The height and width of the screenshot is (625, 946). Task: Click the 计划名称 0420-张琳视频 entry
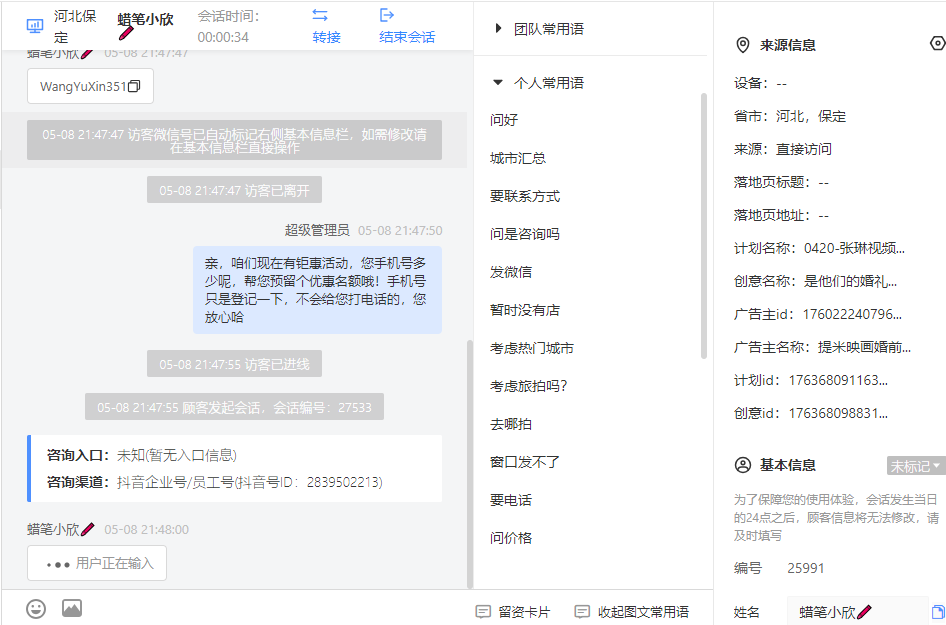click(x=819, y=249)
